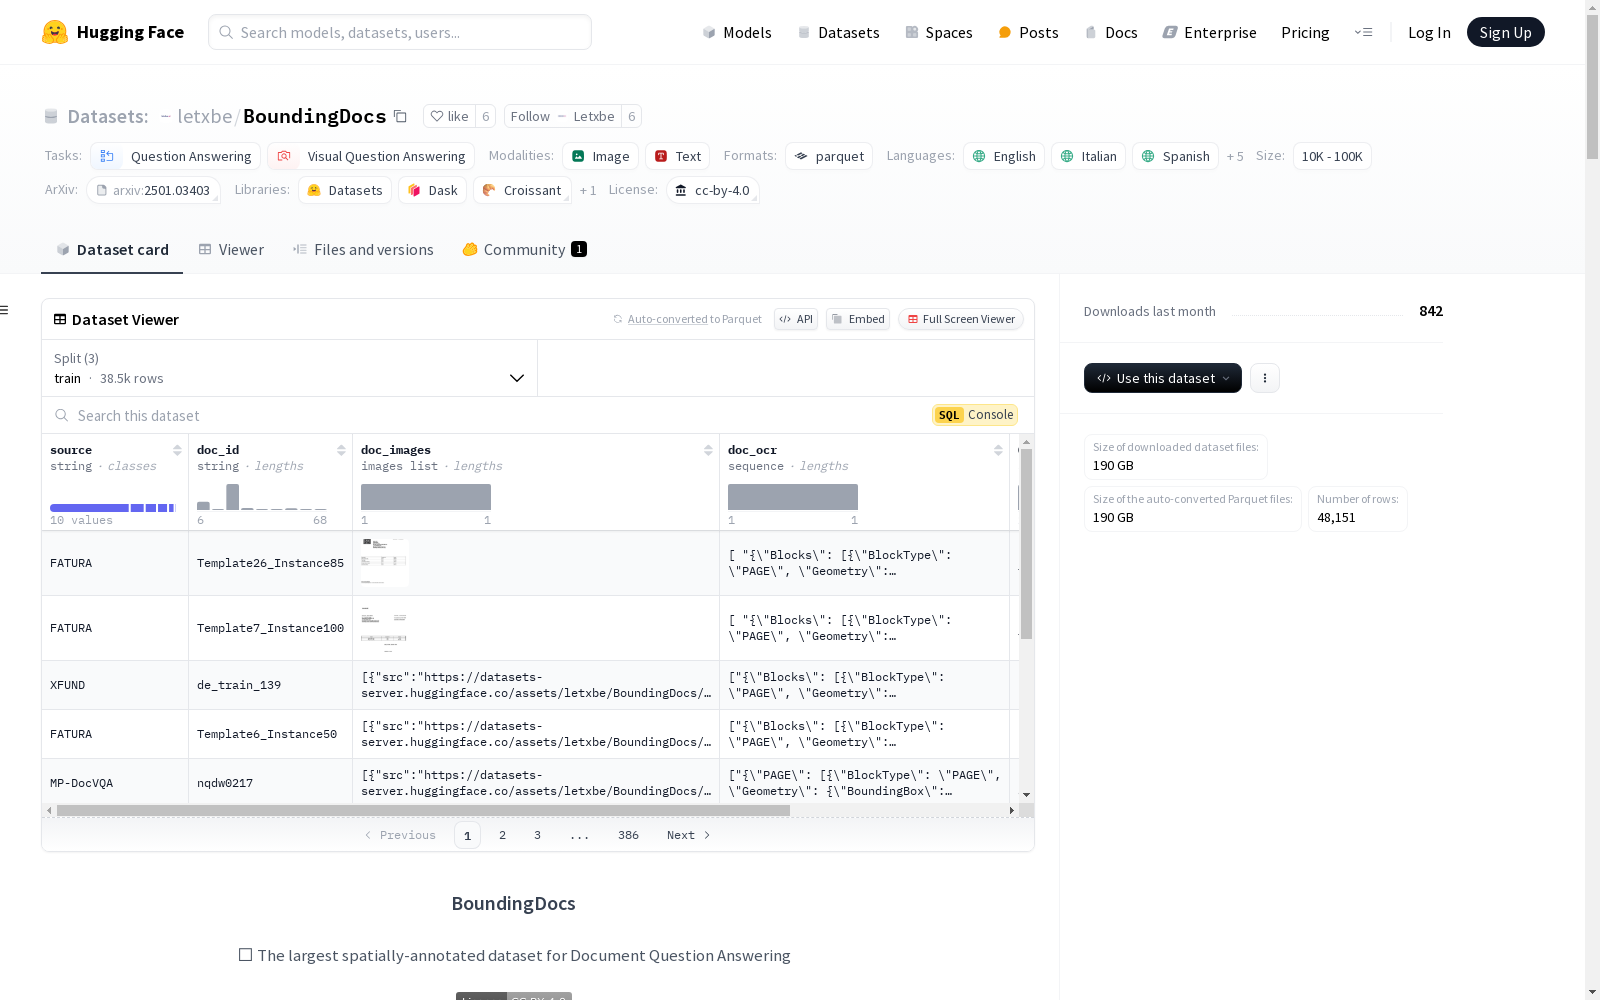This screenshot has width=1600, height=1000.
Task: Go to page 2 of the dataset viewer
Action: [x=502, y=835]
